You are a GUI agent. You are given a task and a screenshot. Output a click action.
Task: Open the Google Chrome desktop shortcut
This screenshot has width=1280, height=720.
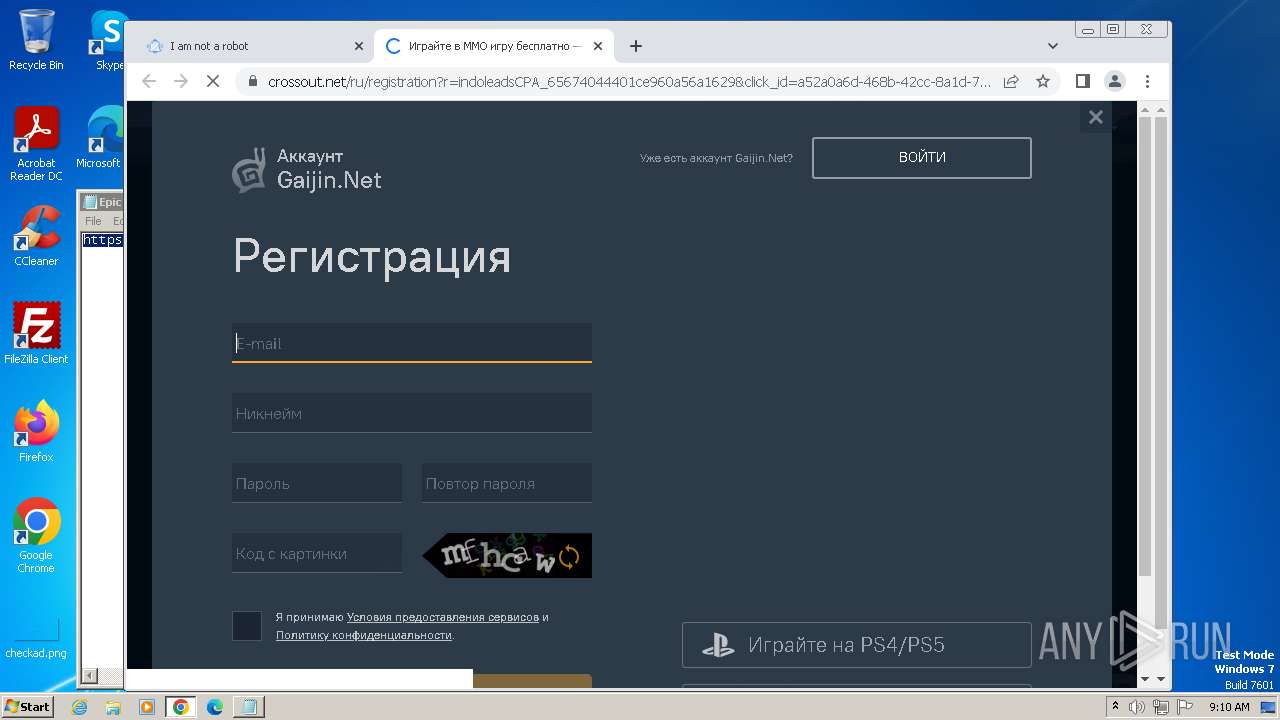tap(36, 536)
